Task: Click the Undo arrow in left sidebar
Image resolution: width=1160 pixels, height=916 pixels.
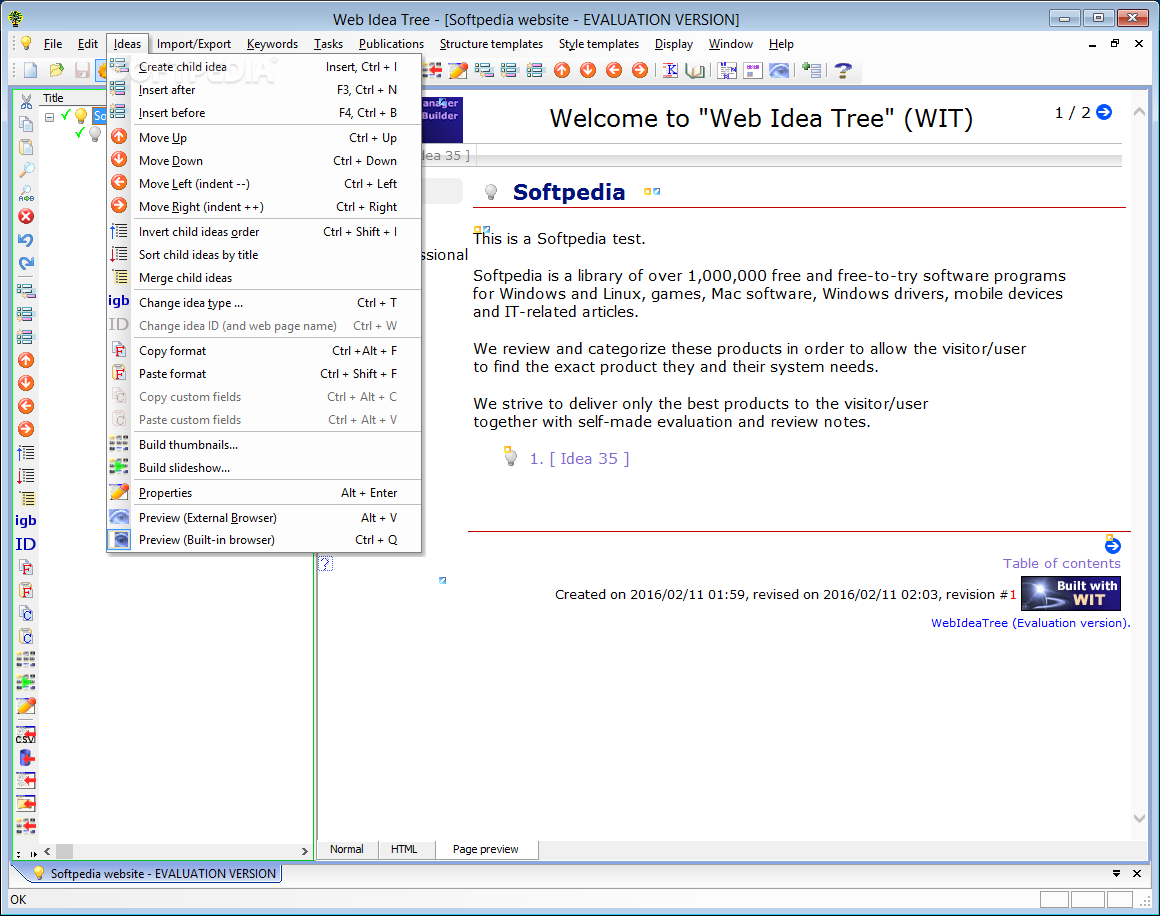Action: [26, 240]
